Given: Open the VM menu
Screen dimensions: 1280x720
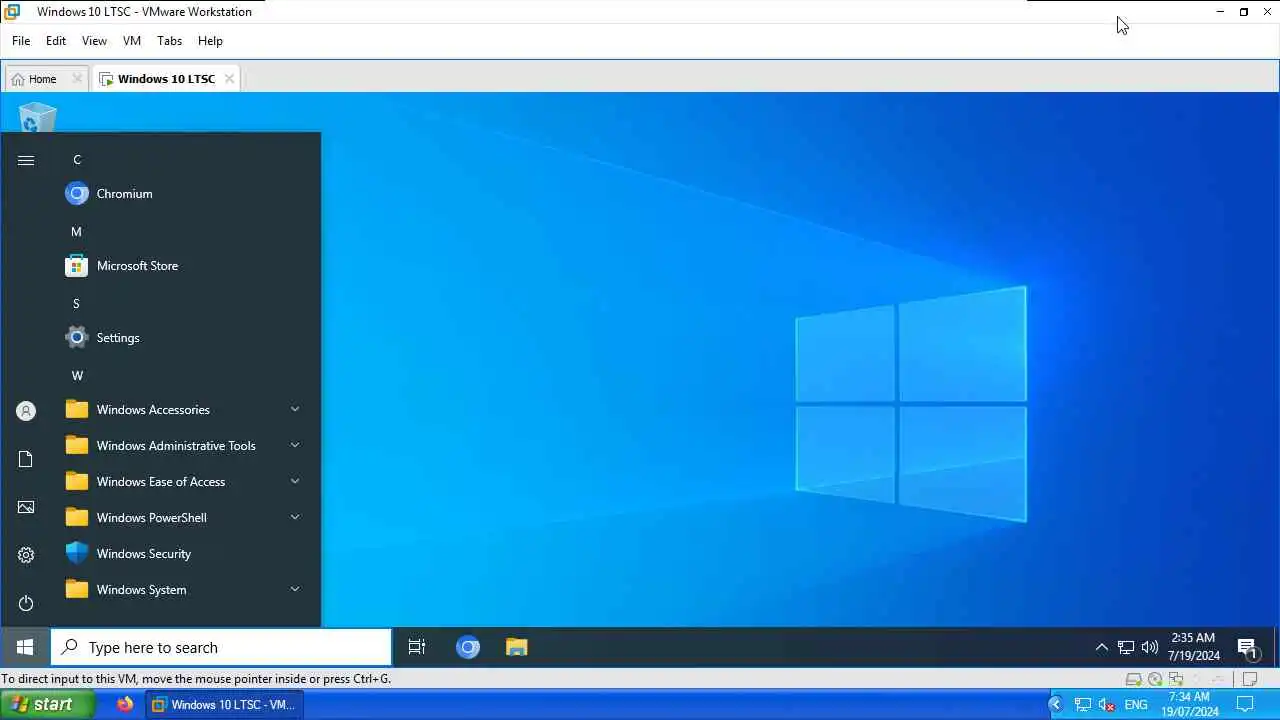Looking at the screenshot, I should [132, 41].
